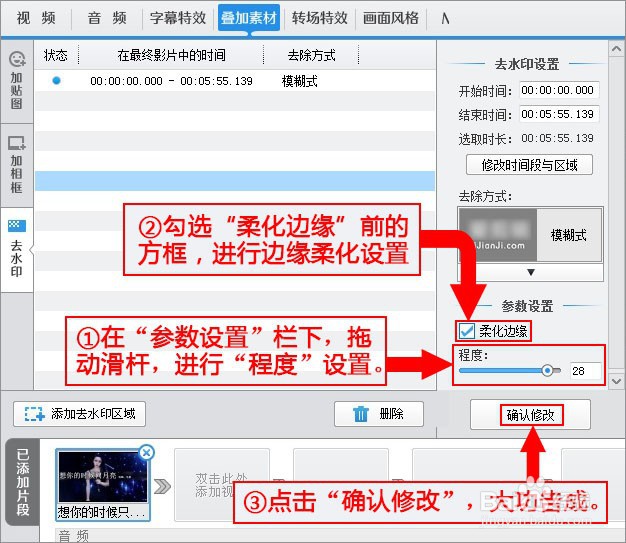Click the 模糊式 cell in the list
This screenshot has height=543, width=626.
coord(299,81)
